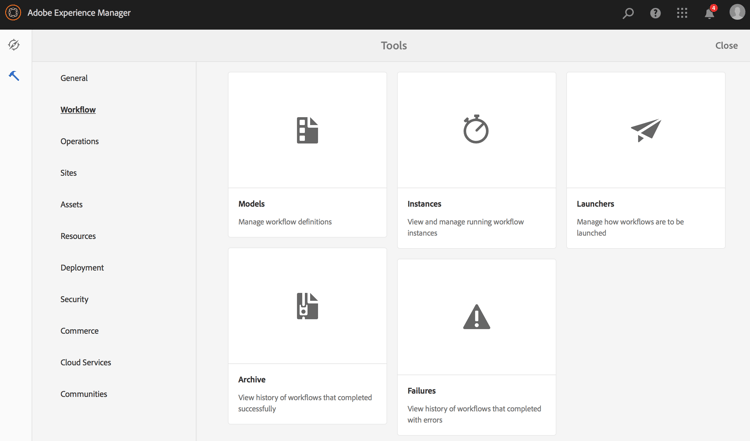
Task: Open the Resources category
Action: 78,236
